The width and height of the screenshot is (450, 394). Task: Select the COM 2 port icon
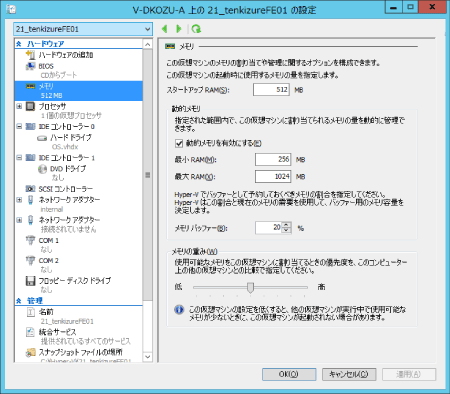30,260
